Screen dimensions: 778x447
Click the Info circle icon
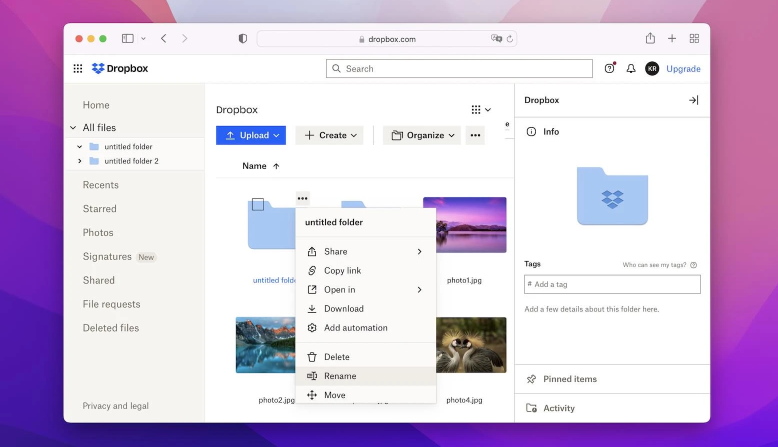(531, 131)
